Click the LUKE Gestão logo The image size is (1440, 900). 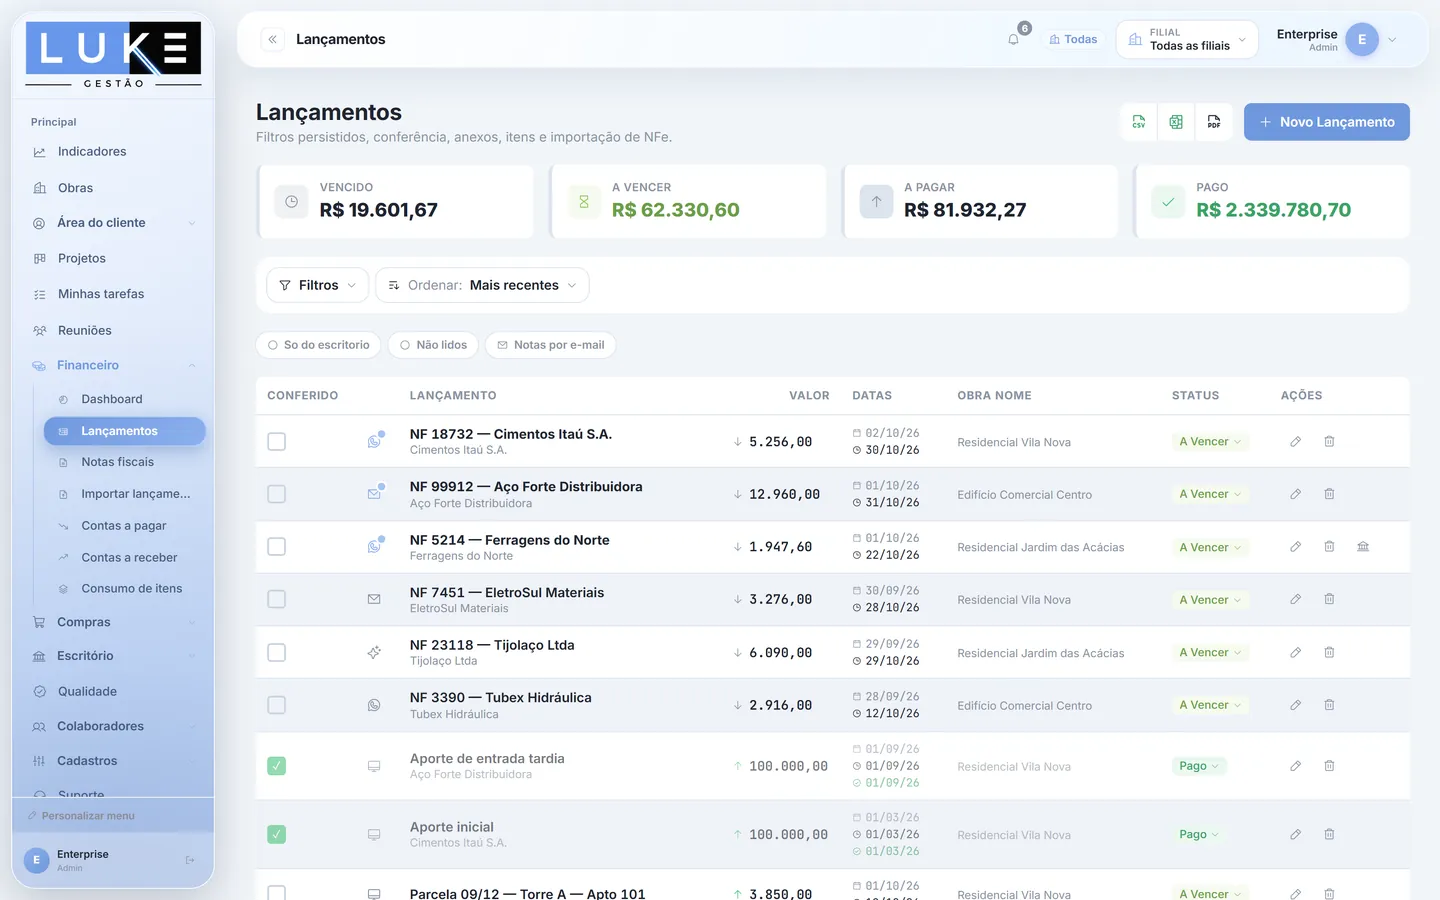113,55
